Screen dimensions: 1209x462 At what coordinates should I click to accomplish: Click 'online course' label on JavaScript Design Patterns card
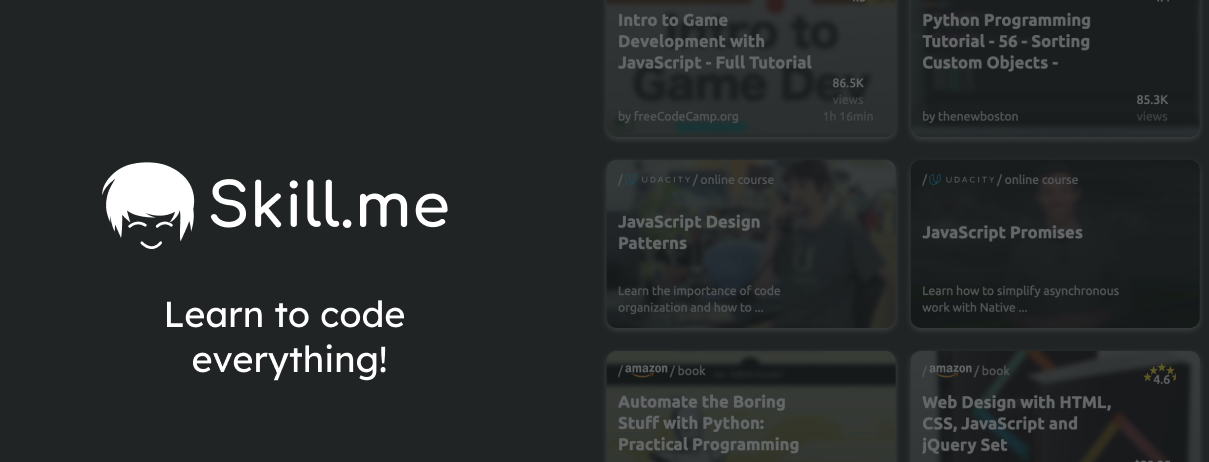tap(737, 180)
